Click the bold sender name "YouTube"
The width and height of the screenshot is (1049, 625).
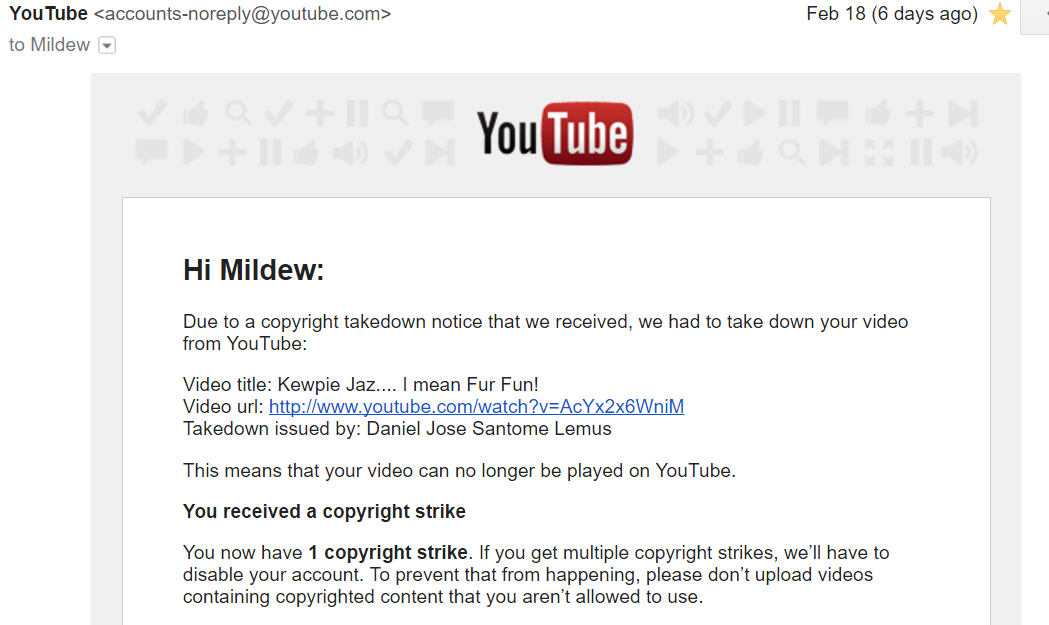48,13
